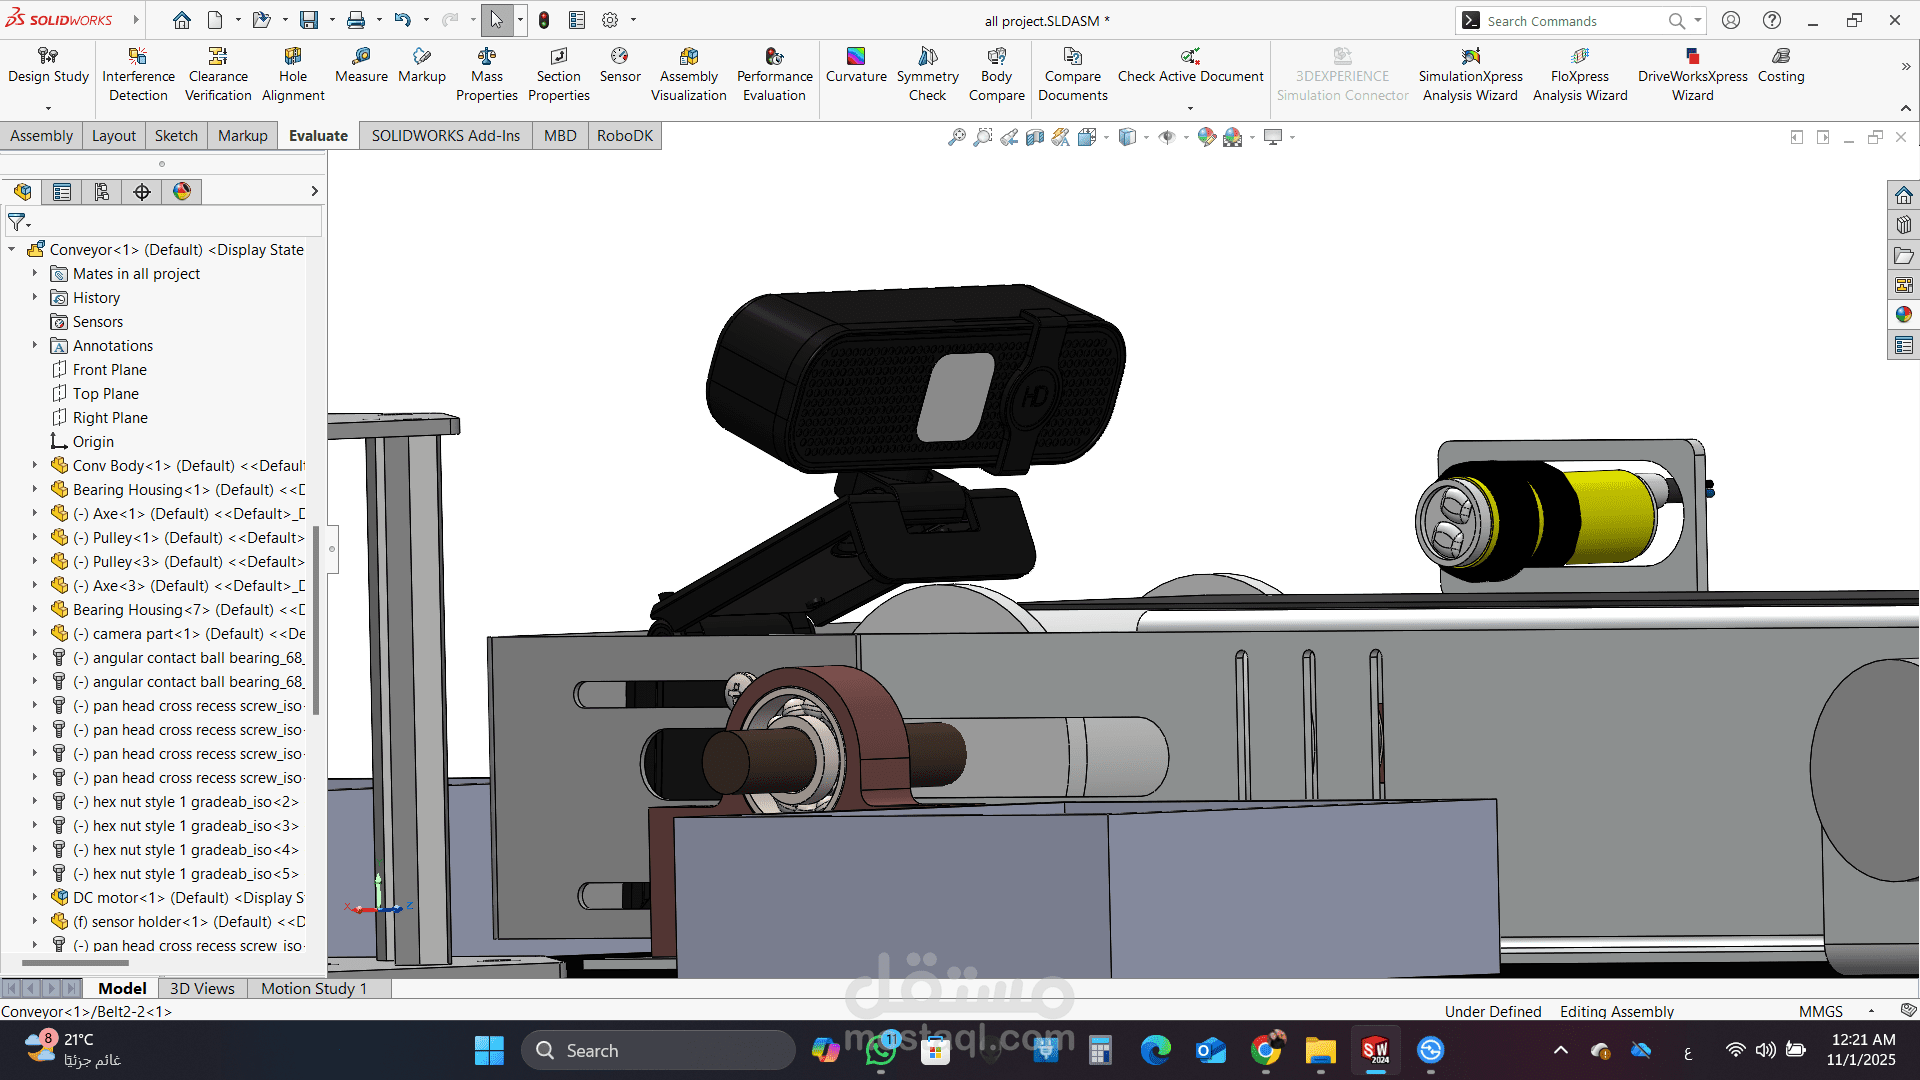
Task: Show Curvature display
Action: [x=856, y=65]
